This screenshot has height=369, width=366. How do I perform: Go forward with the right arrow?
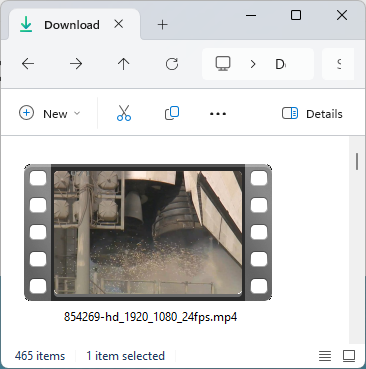[x=76, y=64]
